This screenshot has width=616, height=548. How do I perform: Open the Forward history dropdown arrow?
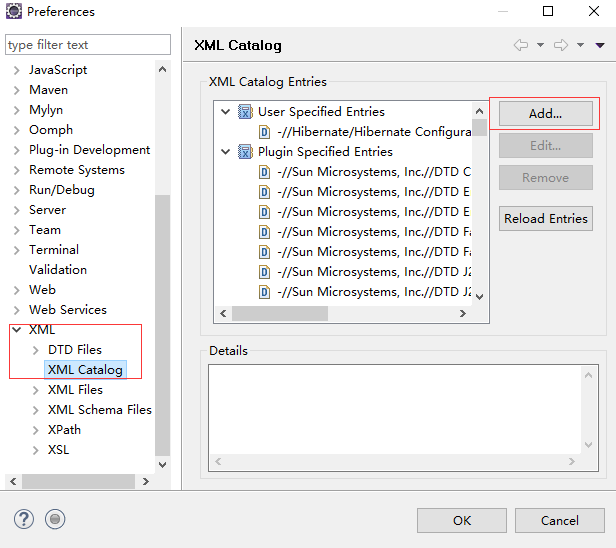click(x=580, y=45)
